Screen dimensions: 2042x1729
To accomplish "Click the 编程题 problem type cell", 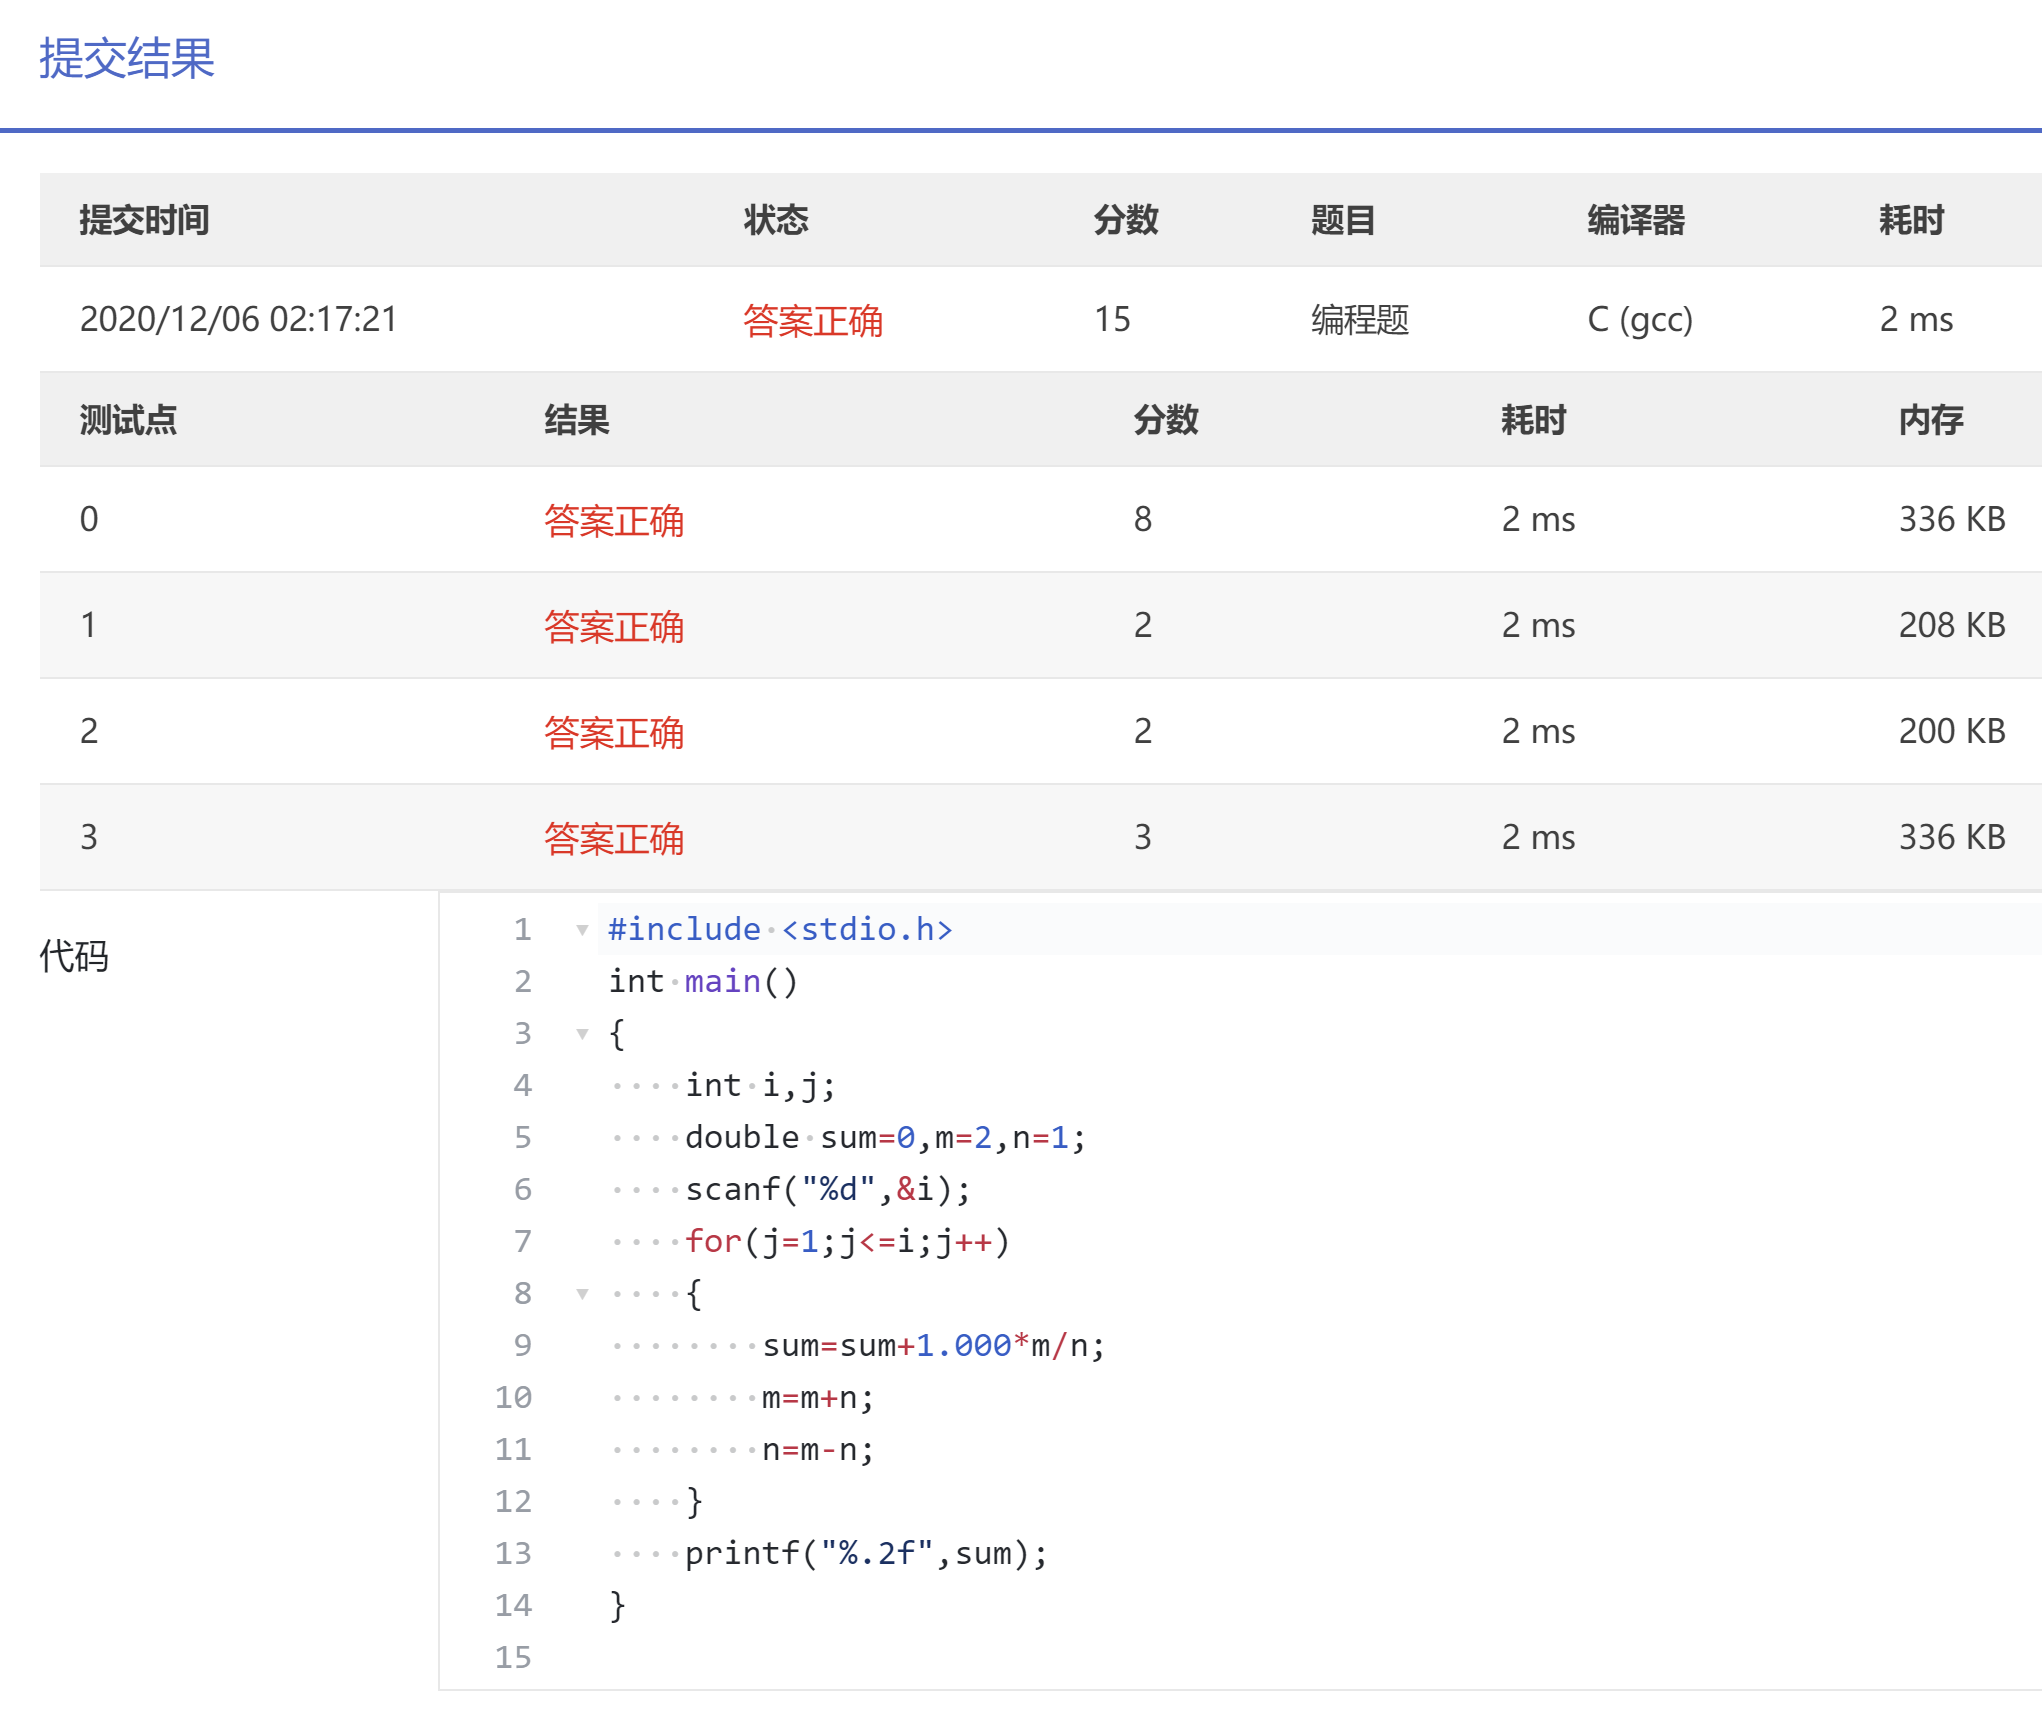I will point(1360,320).
